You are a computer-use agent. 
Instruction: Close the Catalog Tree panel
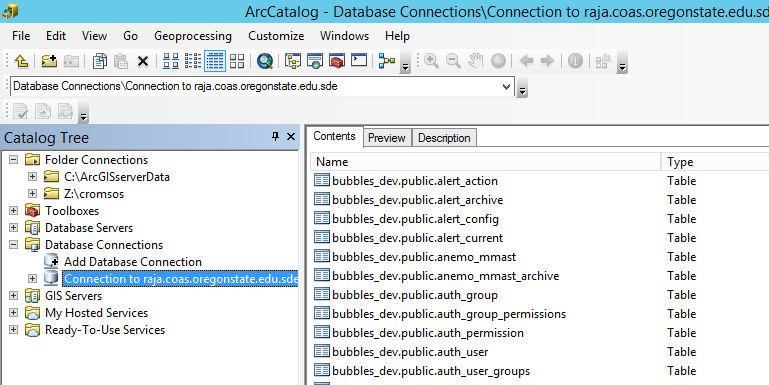(x=291, y=137)
